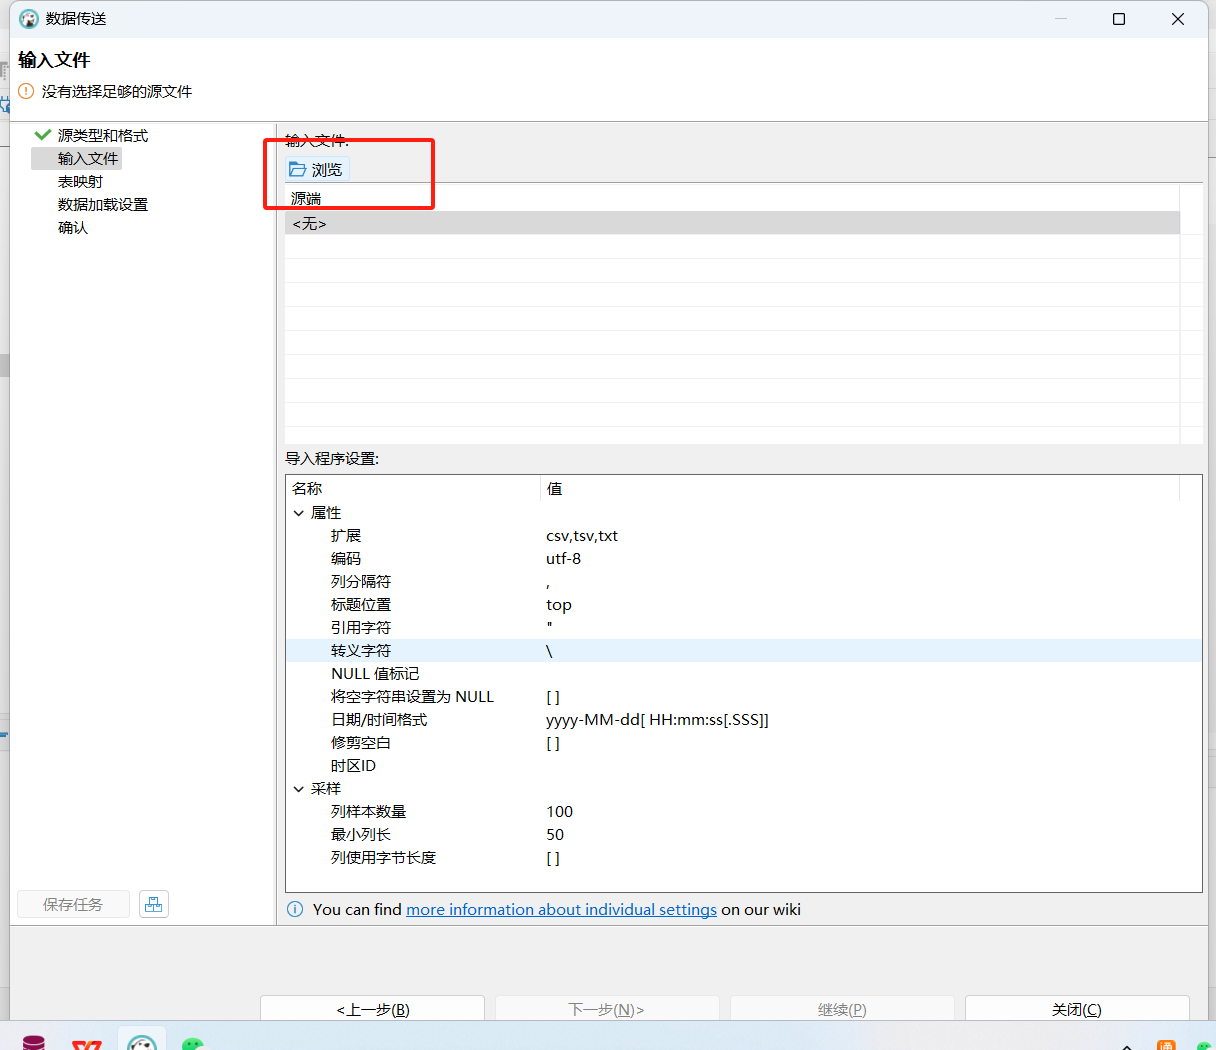The width and height of the screenshot is (1216, 1050).
Task: Toggle 将空字符串设置为 NULL checkbox value
Action: click(x=553, y=697)
